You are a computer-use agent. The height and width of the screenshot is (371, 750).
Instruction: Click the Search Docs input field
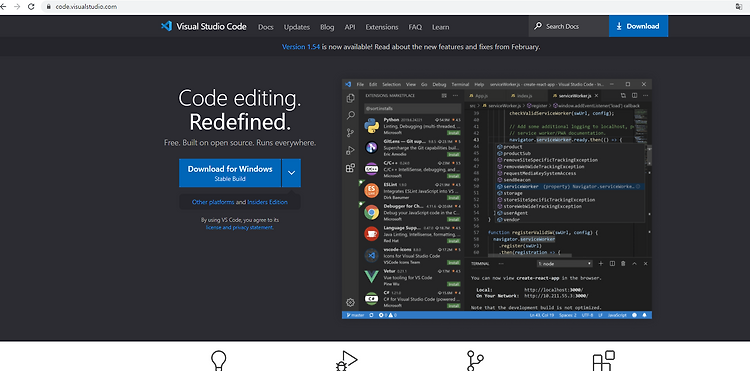pyautogui.click(x=569, y=26)
